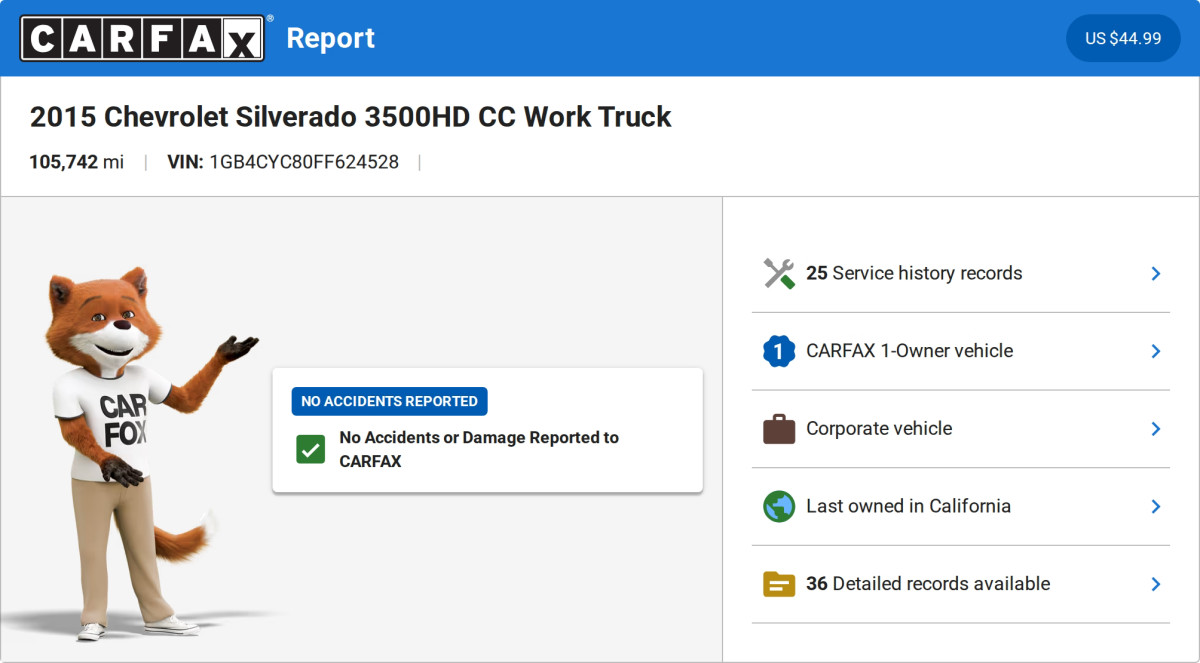Click the Report header title
1200x663 pixels.
[x=330, y=38]
